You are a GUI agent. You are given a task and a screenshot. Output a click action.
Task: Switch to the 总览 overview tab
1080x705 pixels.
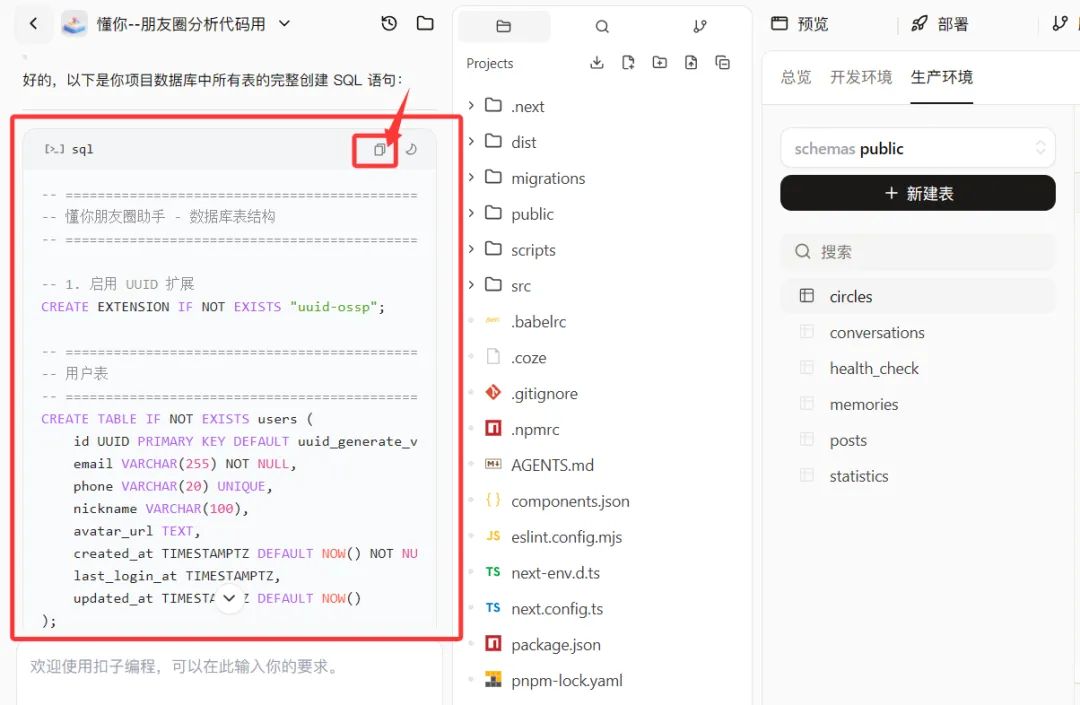[x=796, y=77]
